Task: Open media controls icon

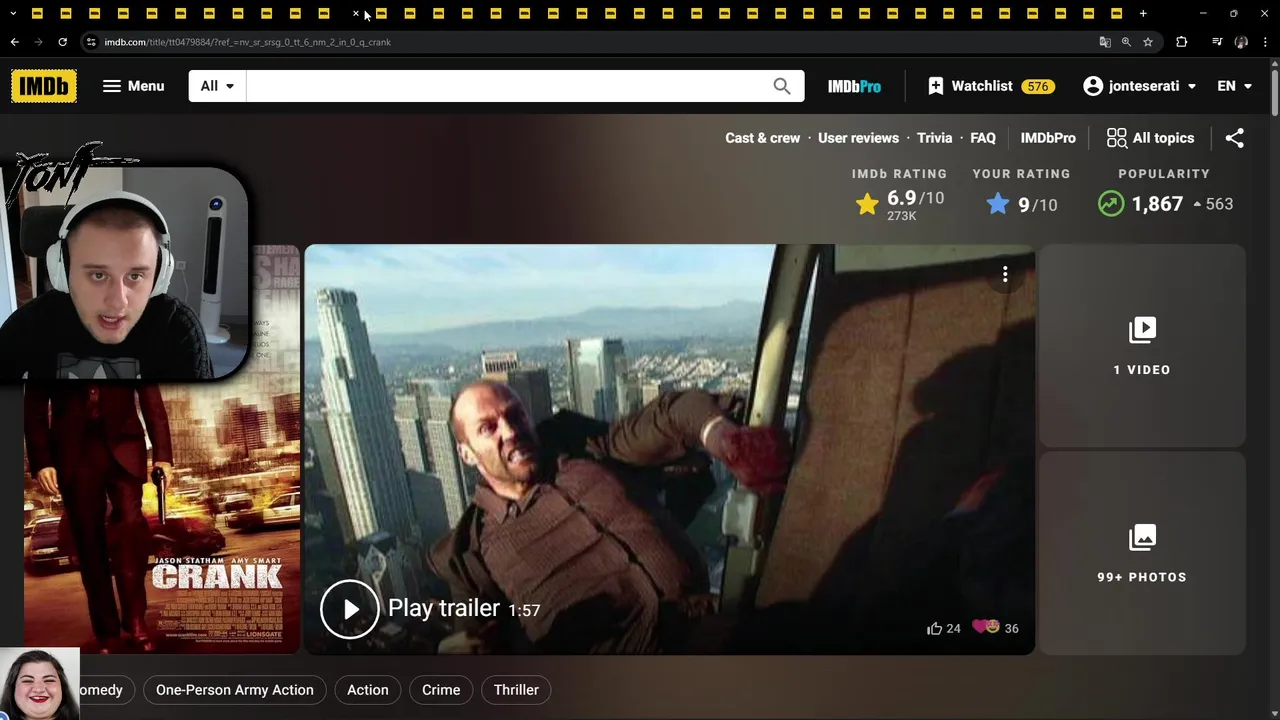Action: [x=1217, y=42]
